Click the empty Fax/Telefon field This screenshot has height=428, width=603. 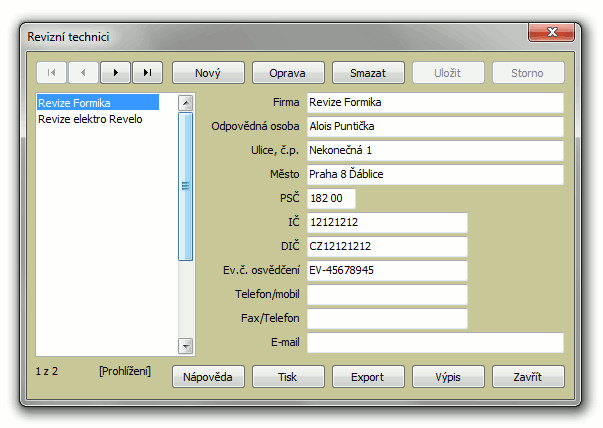coord(387,318)
